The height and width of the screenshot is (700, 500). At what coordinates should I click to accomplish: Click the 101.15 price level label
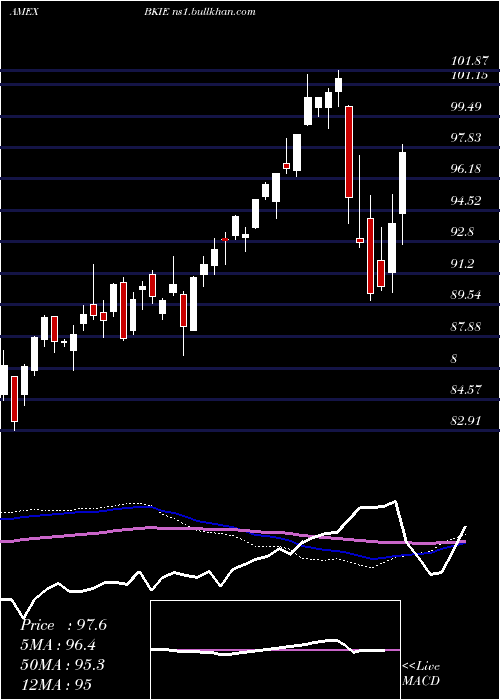coord(469,75)
